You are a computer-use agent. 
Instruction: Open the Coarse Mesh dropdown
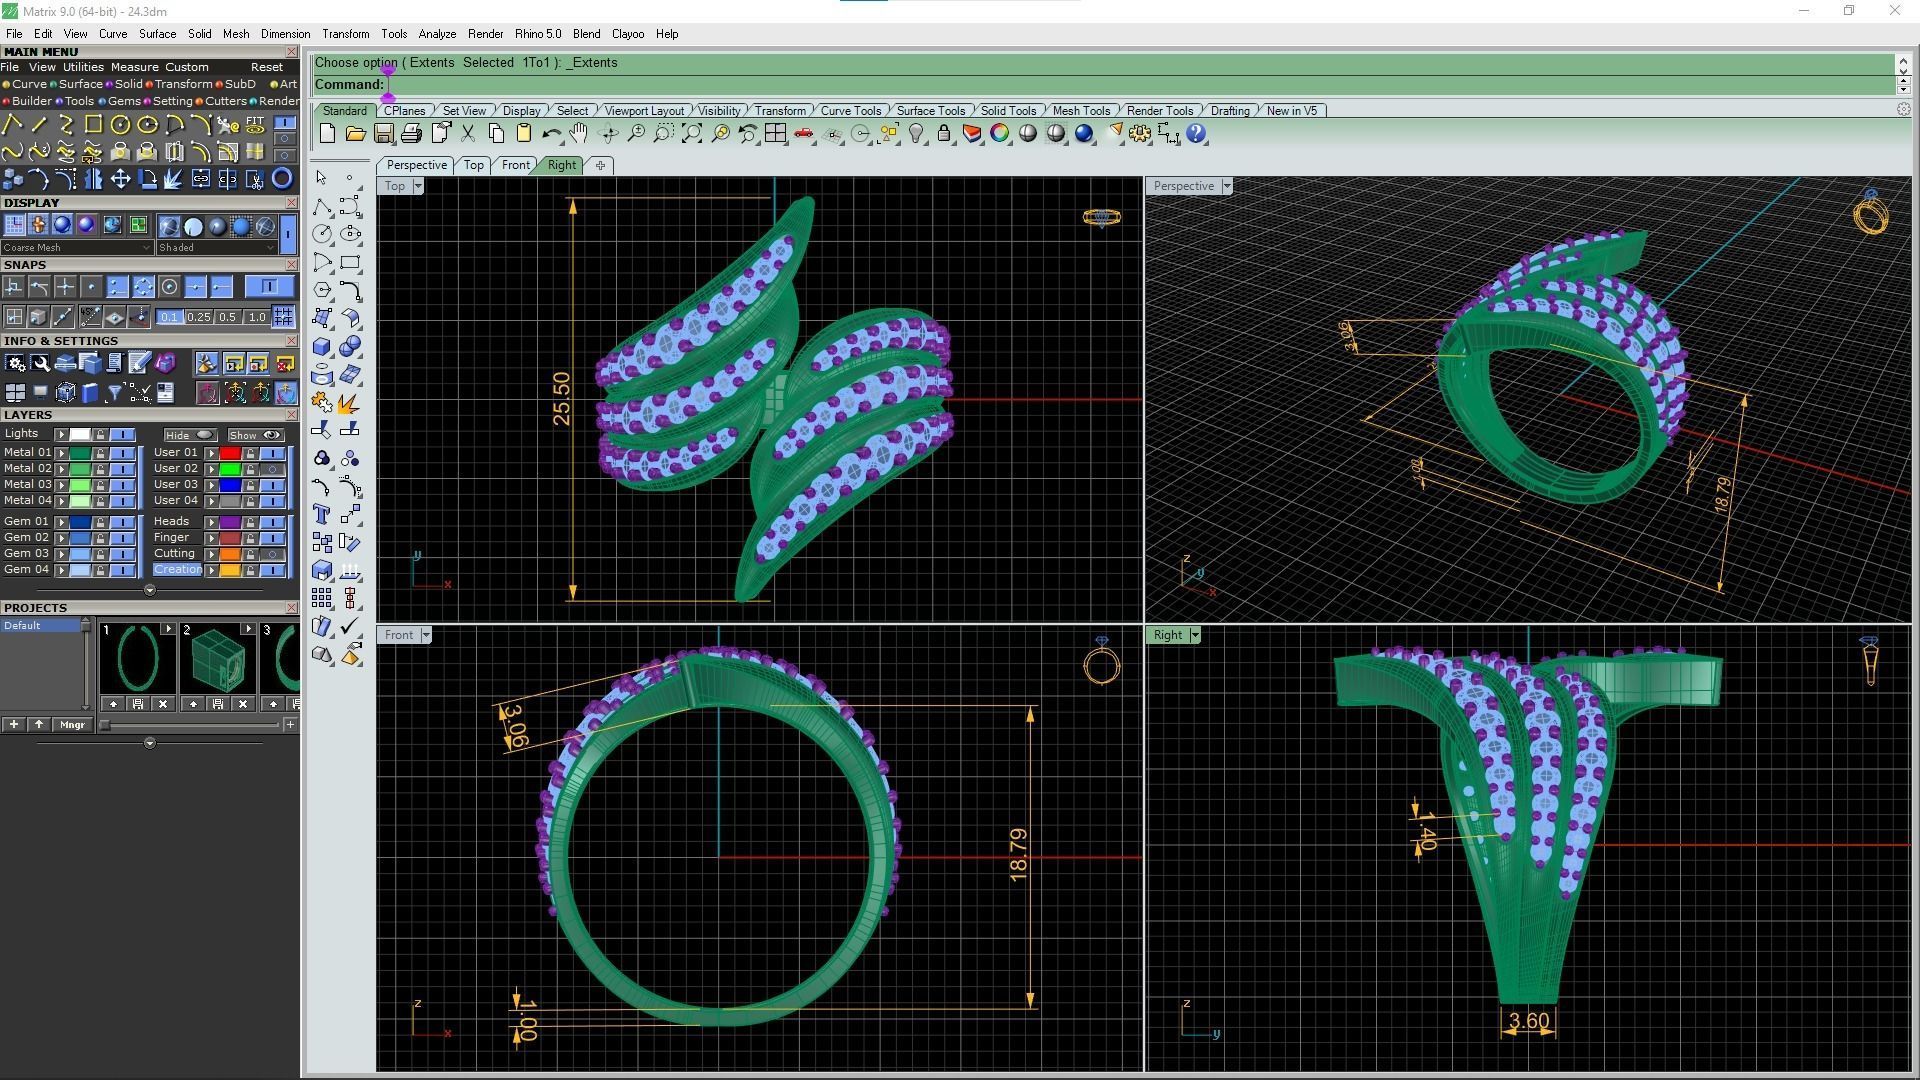click(x=76, y=247)
